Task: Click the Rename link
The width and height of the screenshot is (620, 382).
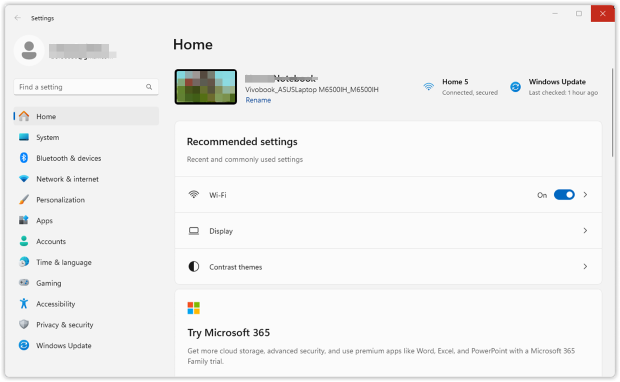Action: click(258, 100)
